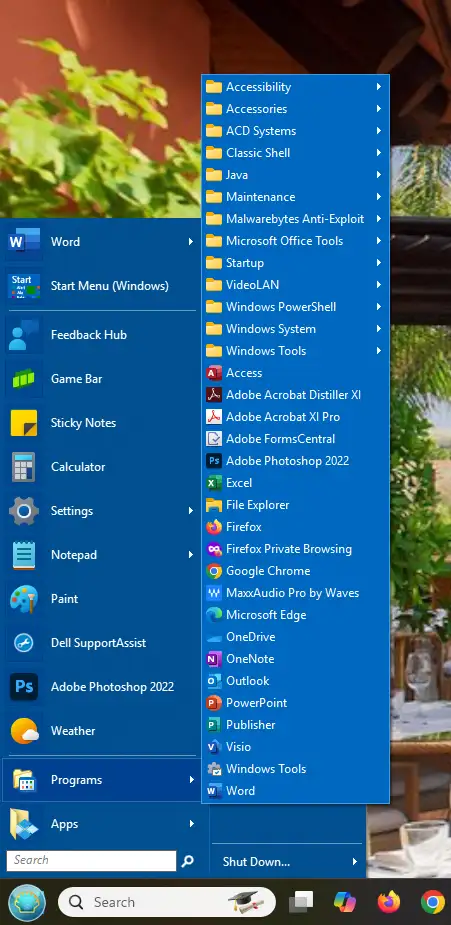
Task: Click the search magnifier icon in start menu
Action: pos(187,861)
